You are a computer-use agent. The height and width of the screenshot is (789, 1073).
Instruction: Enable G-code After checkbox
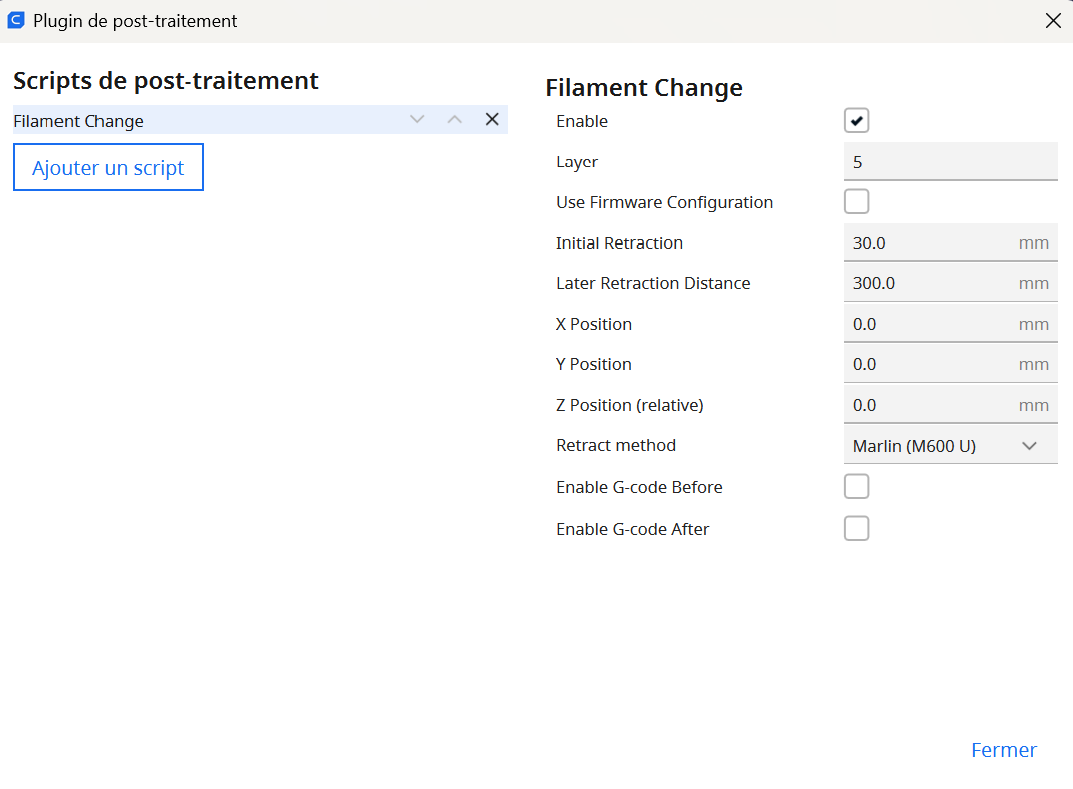(856, 528)
